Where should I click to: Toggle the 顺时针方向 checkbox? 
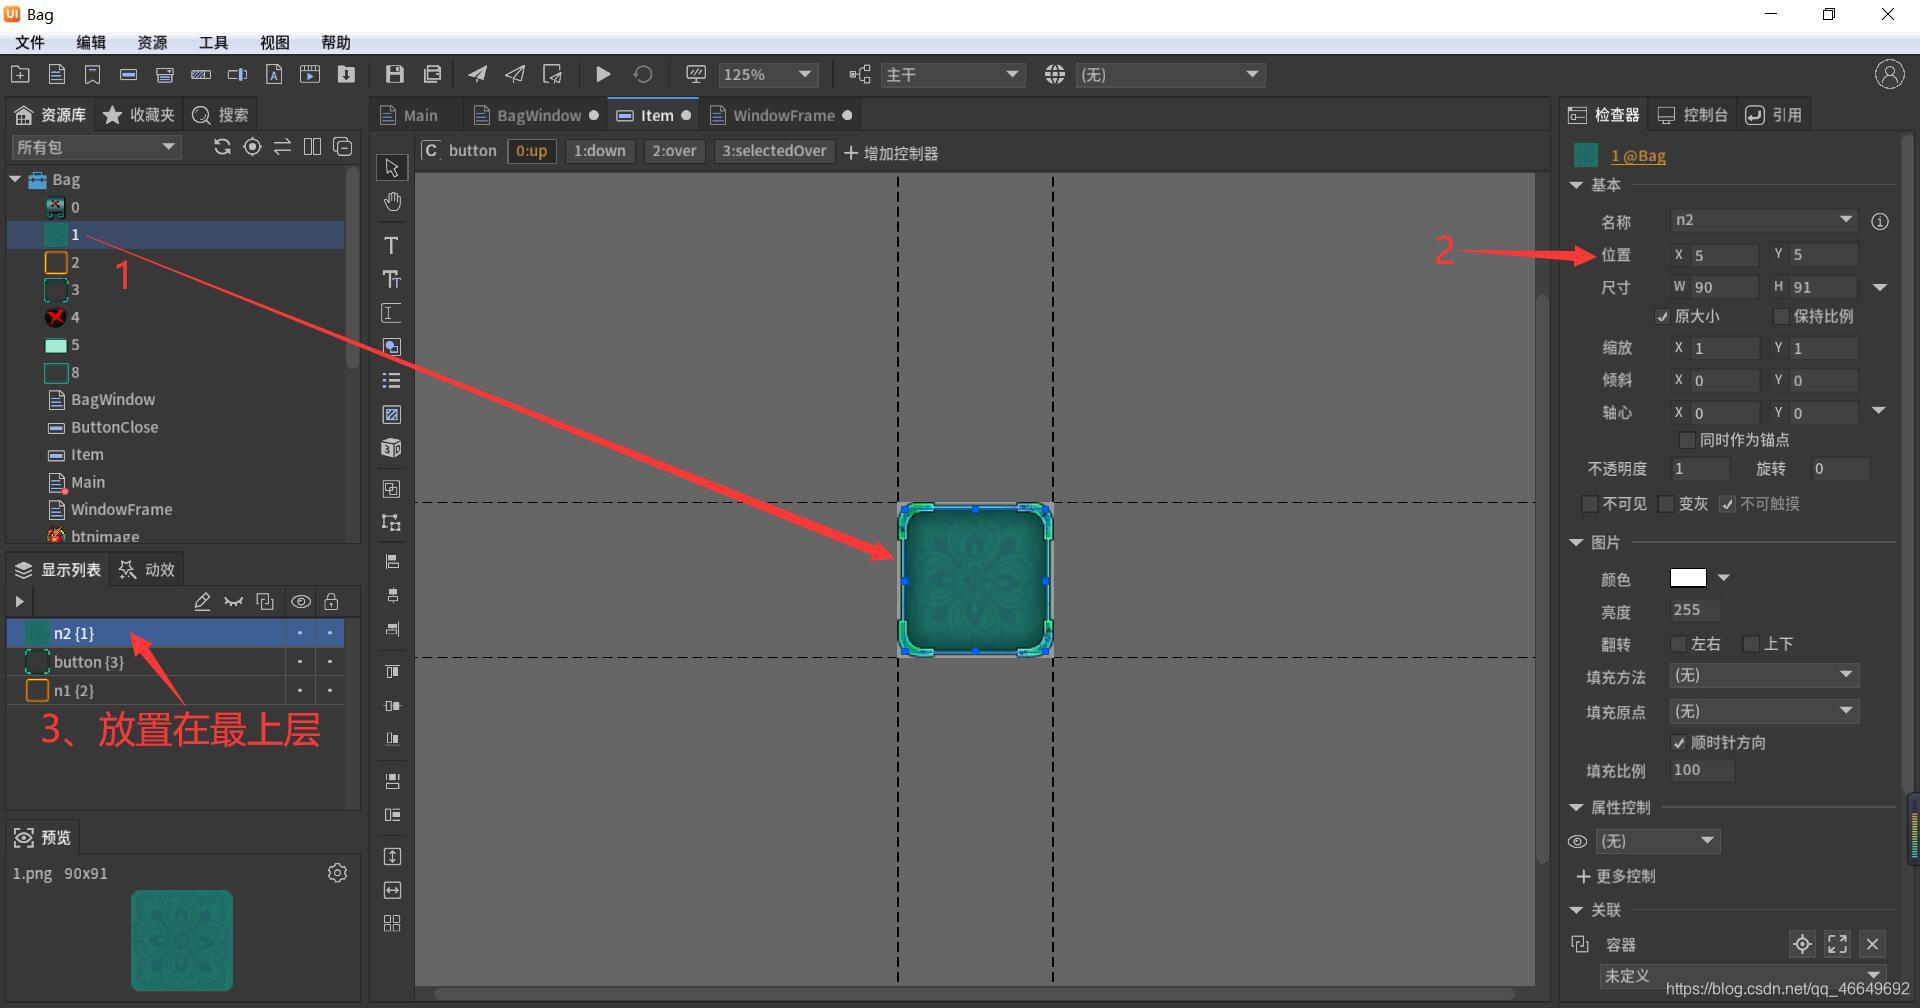tap(1679, 742)
